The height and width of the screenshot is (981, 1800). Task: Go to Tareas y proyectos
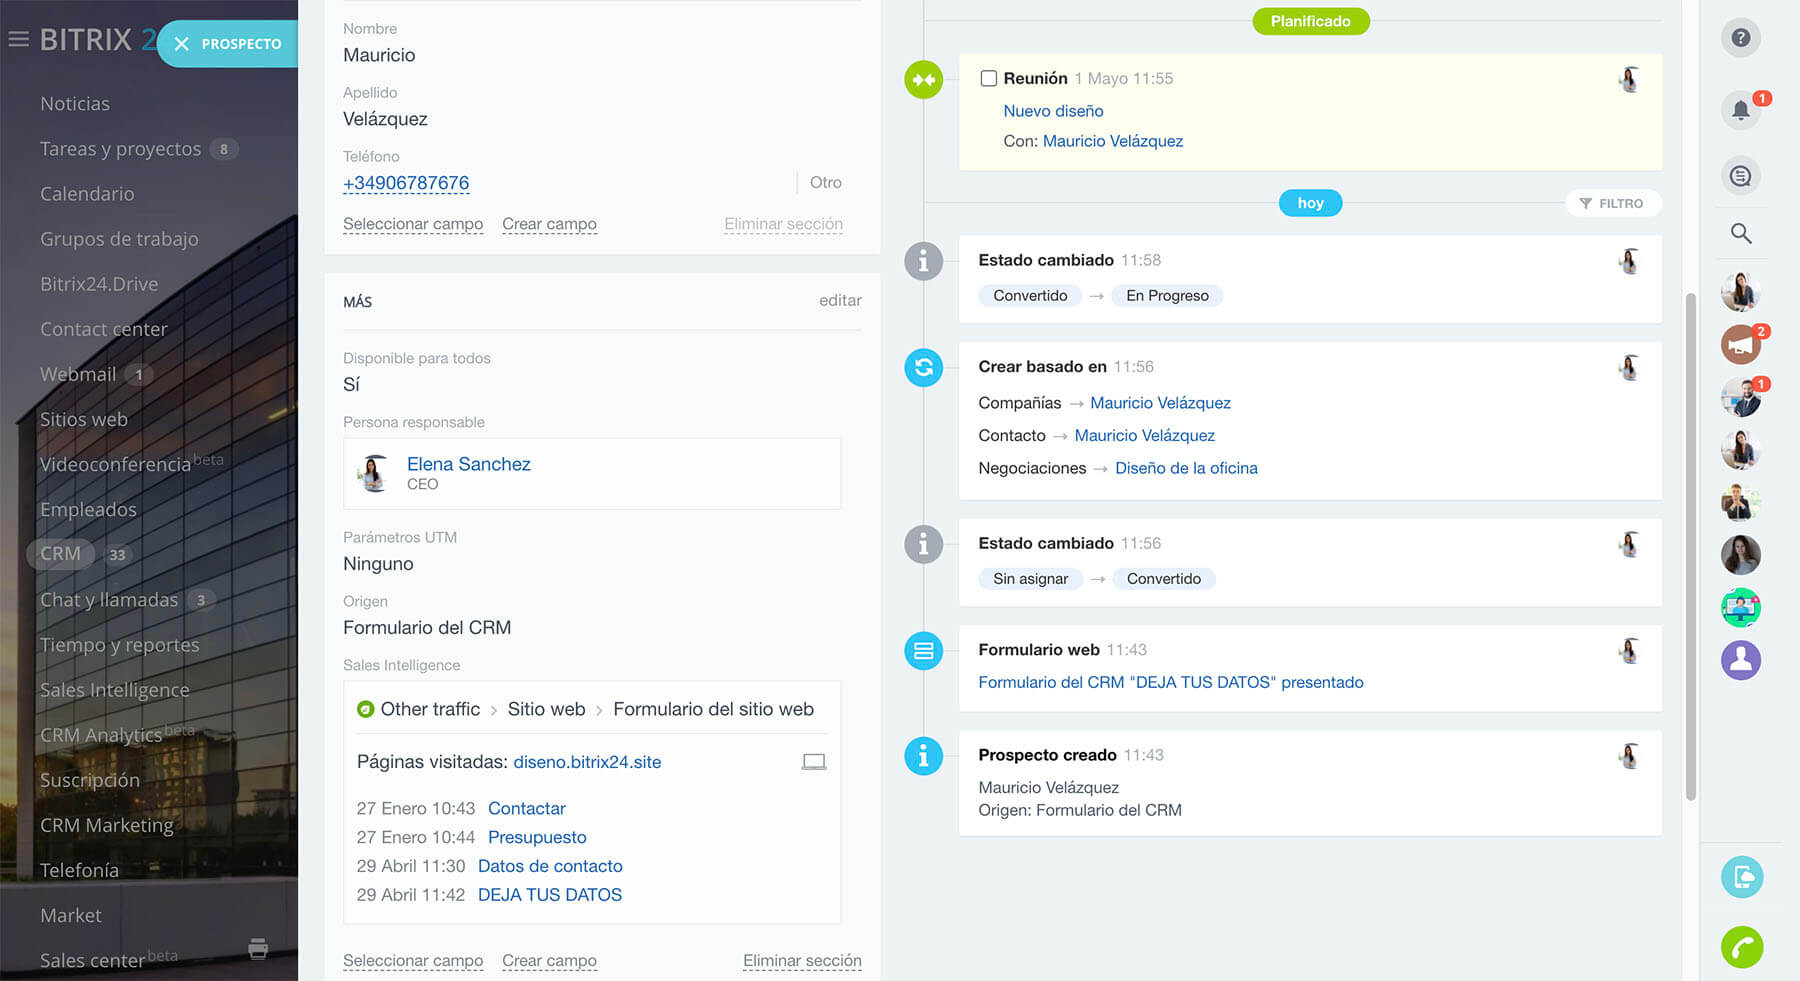tap(120, 149)
